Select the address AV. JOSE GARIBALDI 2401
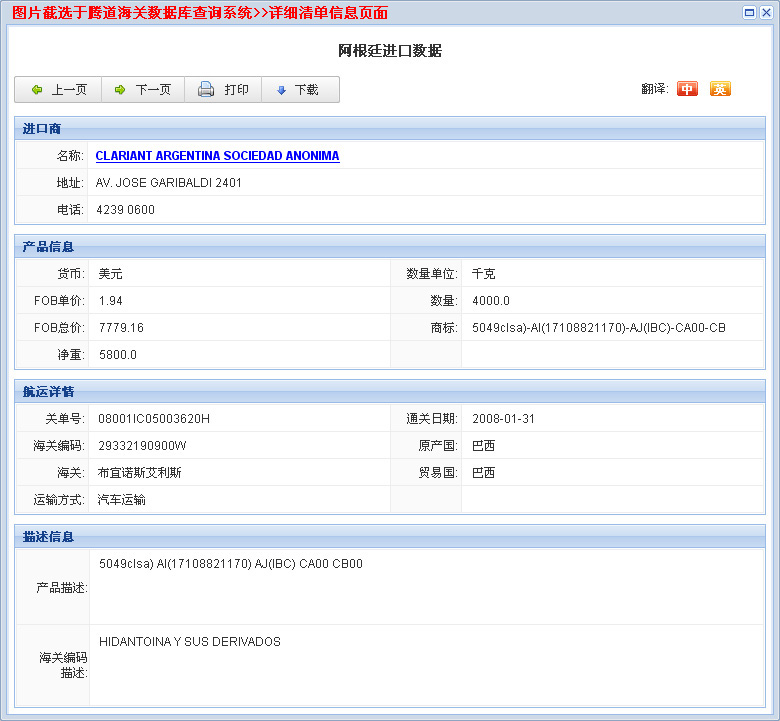The image size is (780, 721). pos(168,183)
